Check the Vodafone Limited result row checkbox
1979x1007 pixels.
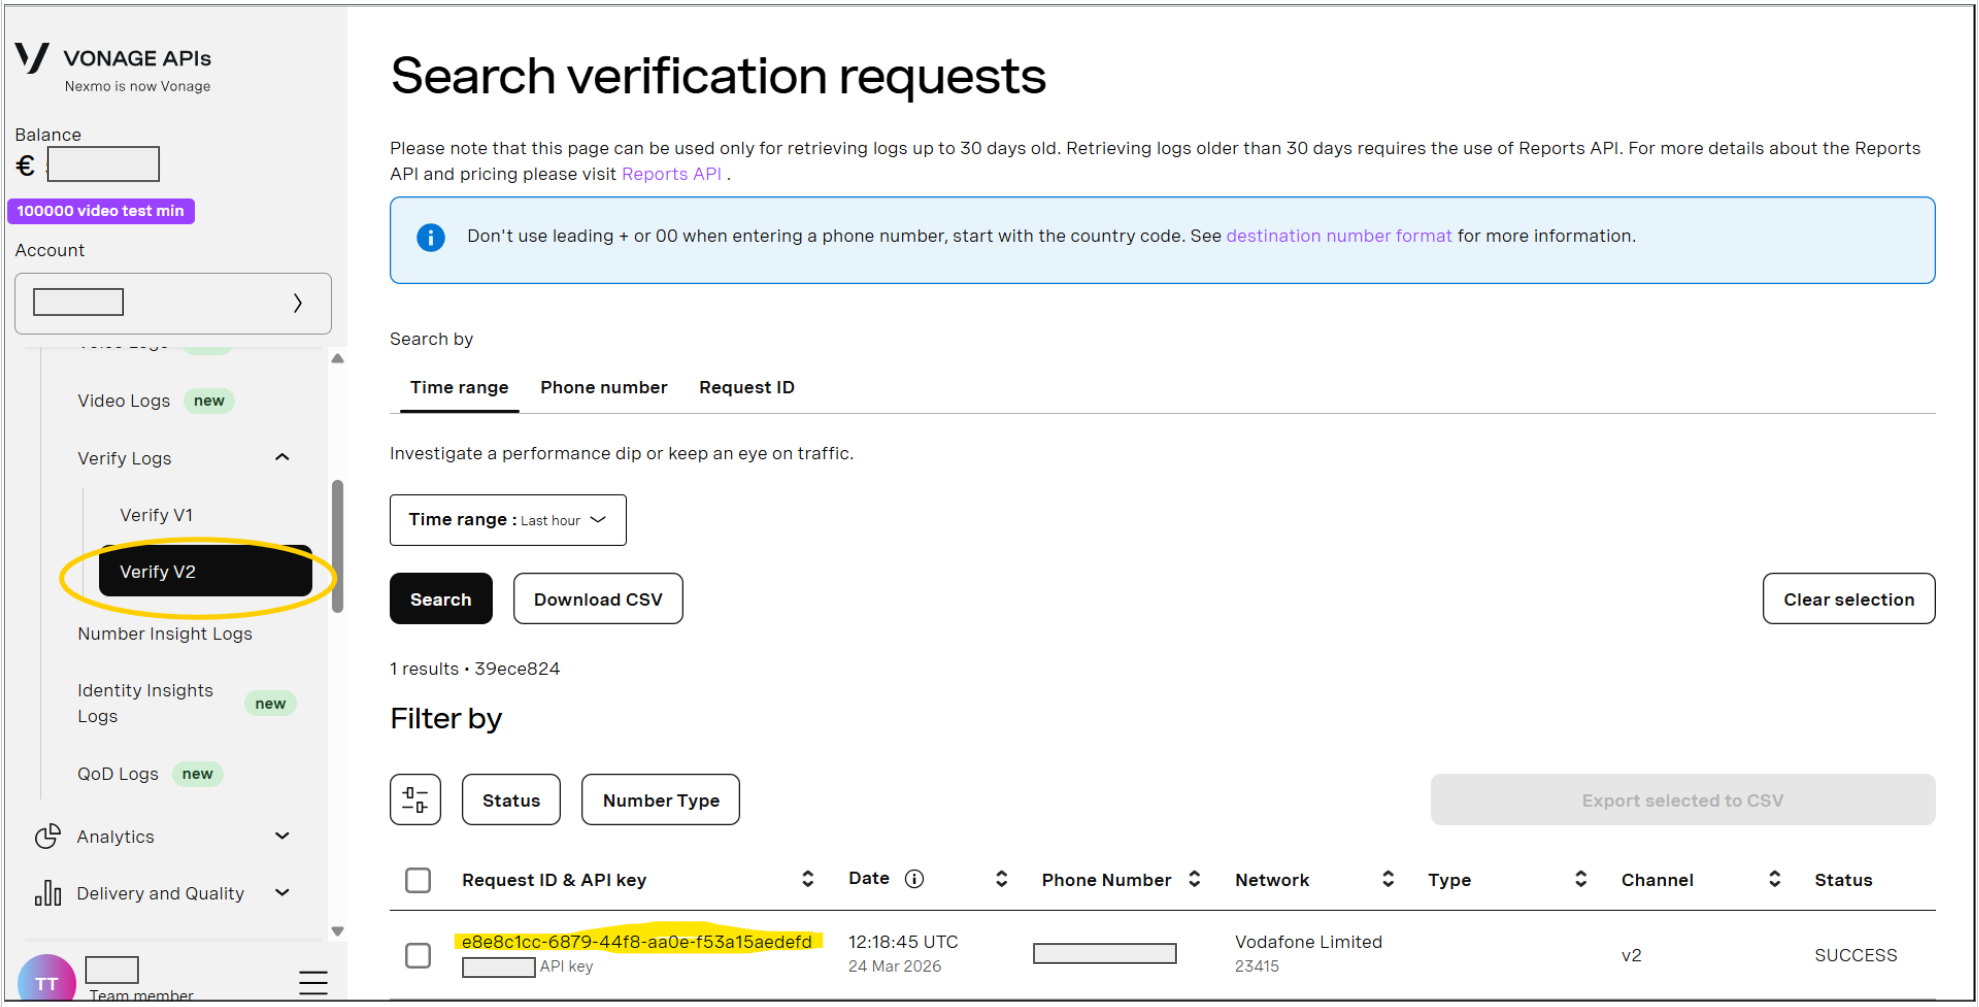point(418,955)
